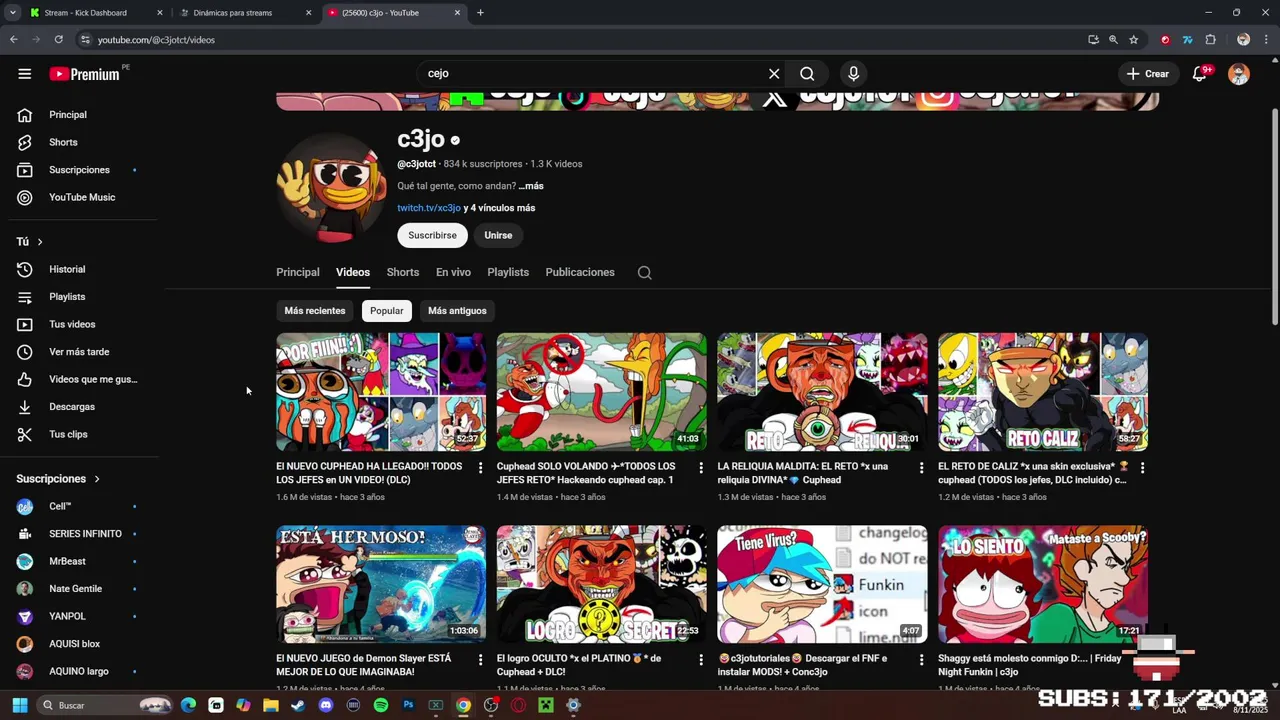Open Ver más tarde in the sidebar
Image resolution: width=1280 pixels, height=720 pixels.
point(79,352)
